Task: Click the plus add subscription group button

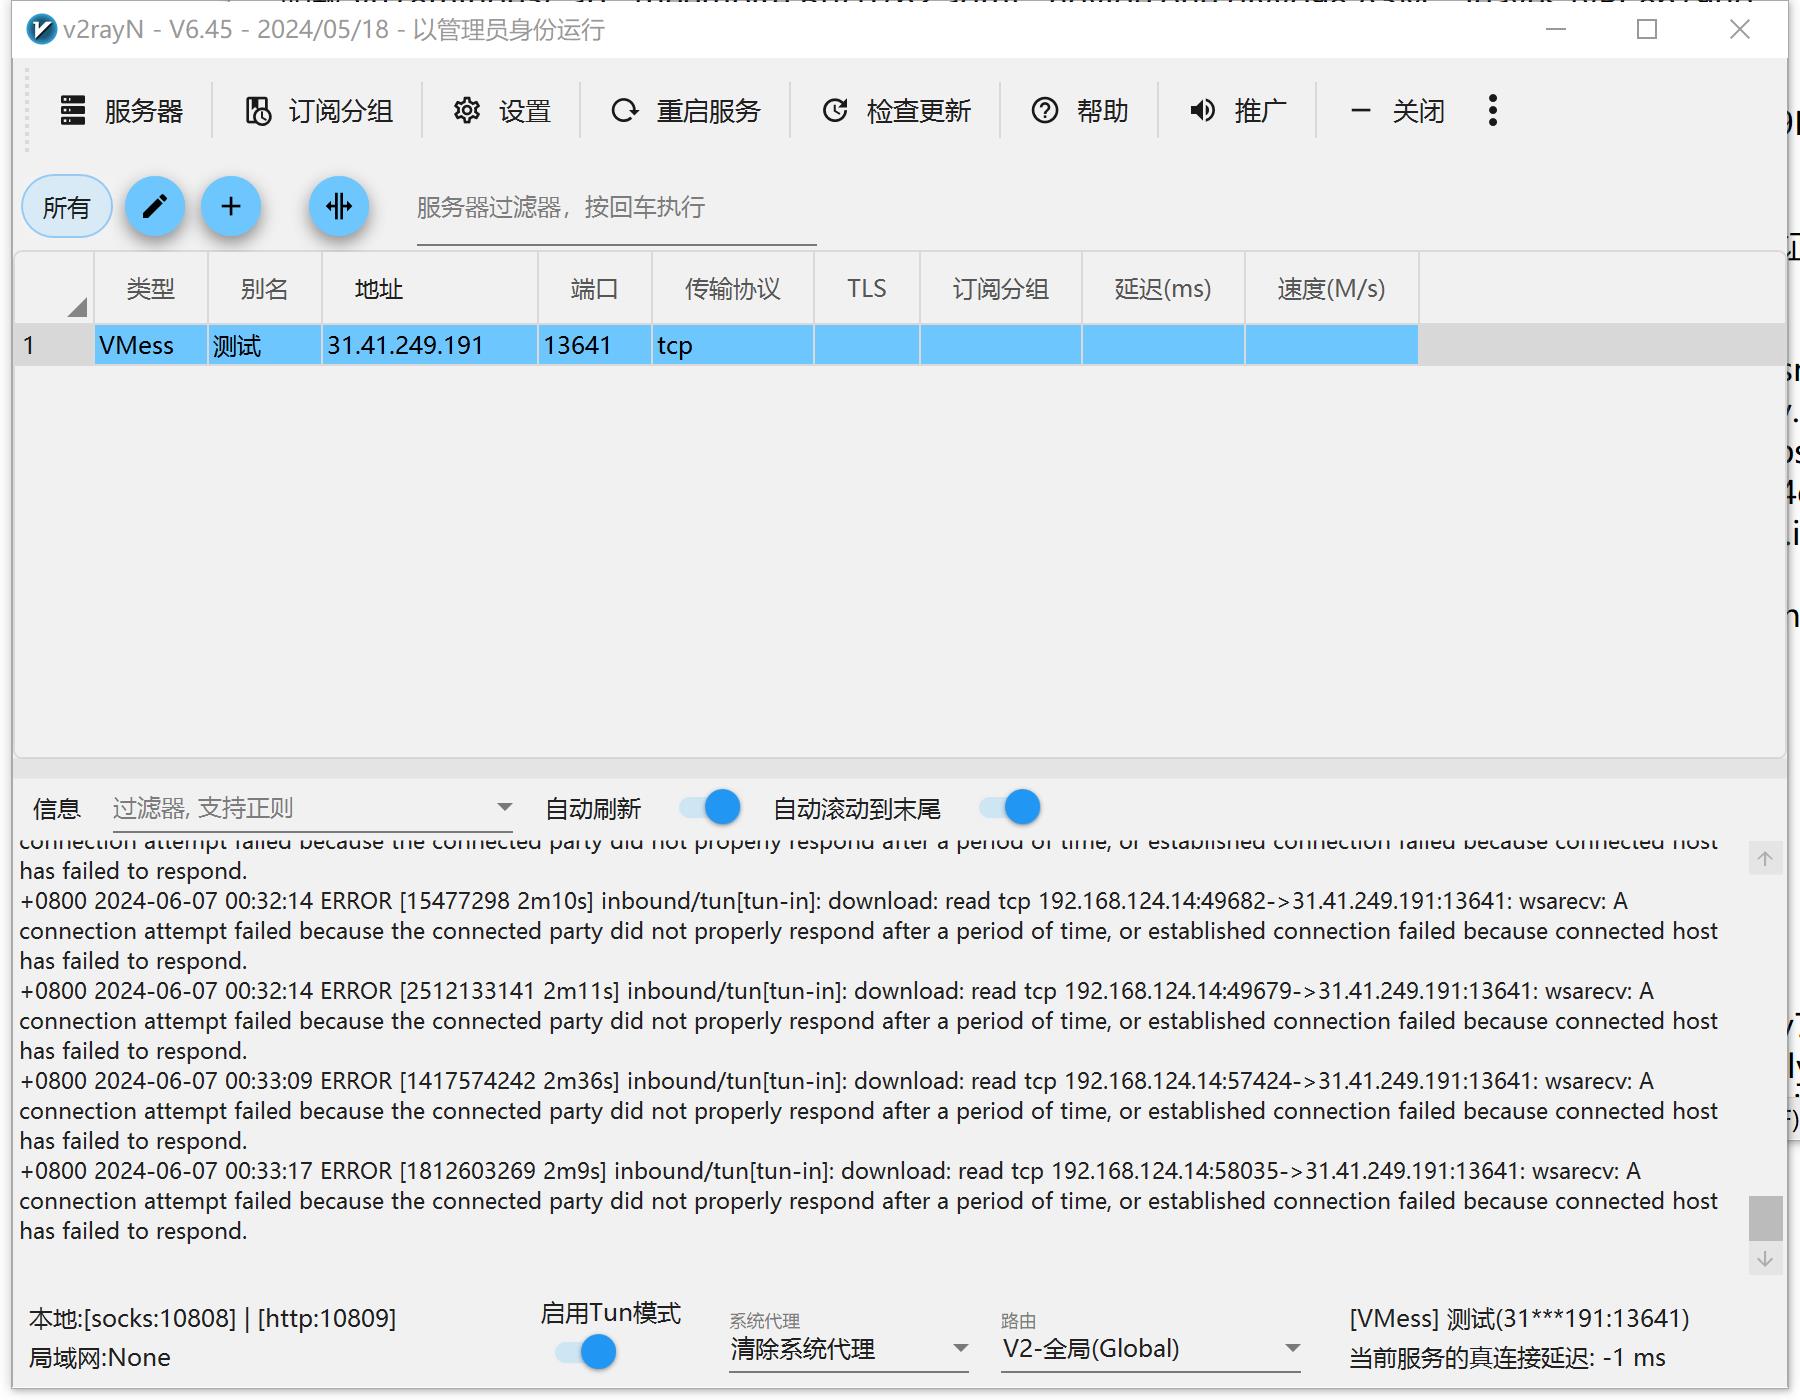Action: coord(231,207)
